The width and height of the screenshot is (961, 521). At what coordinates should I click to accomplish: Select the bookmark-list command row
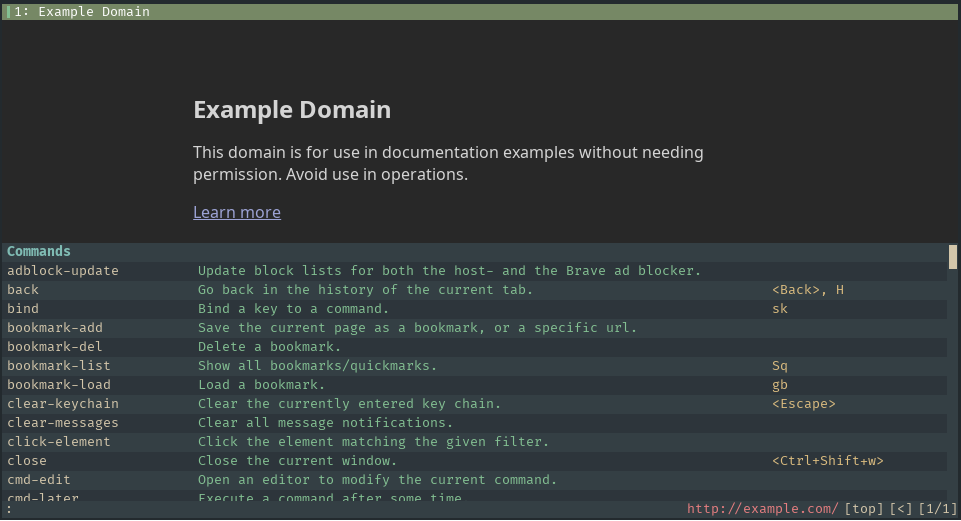coord(59,366)
